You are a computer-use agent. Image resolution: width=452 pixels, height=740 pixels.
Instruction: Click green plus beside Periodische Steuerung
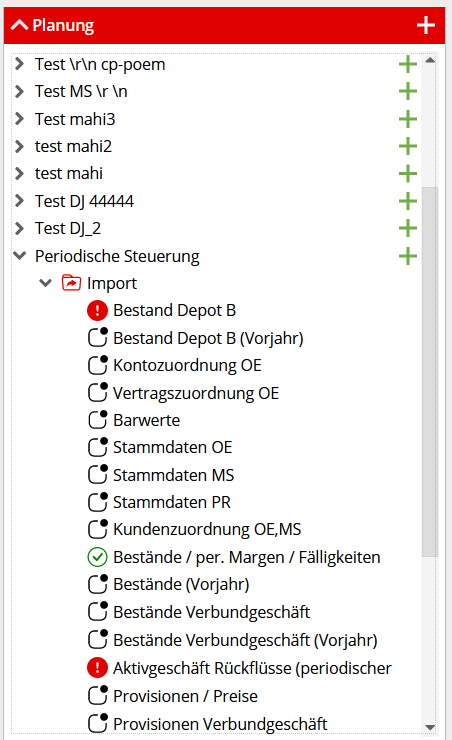[408, 256]
